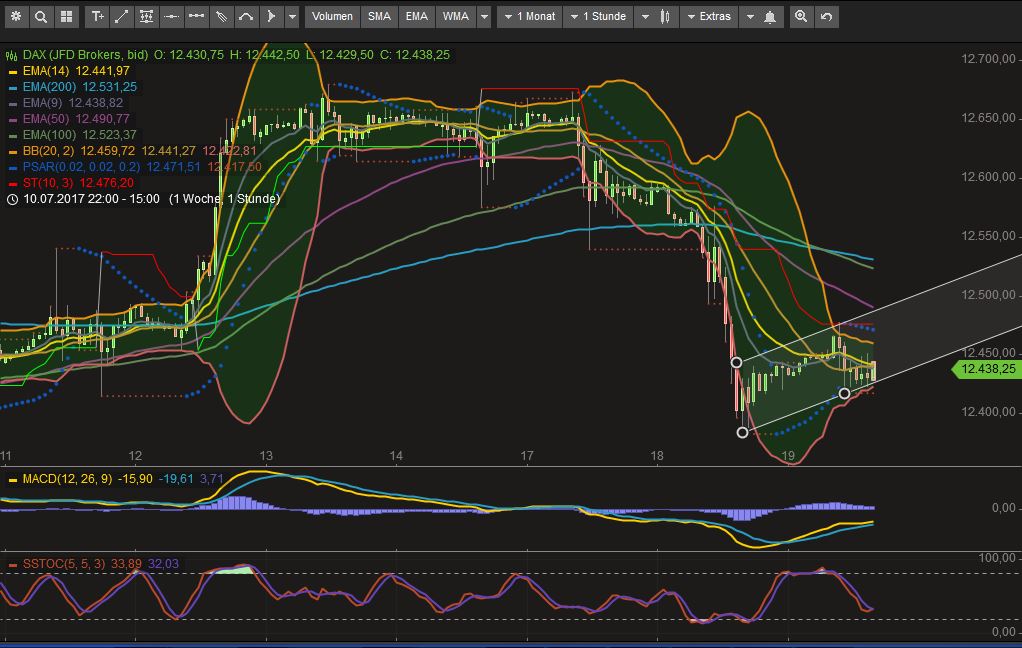Open the 1 Stunde interval dropdown
The height and width of the screenshot is (648, 1022).
[x=598, y=17]
